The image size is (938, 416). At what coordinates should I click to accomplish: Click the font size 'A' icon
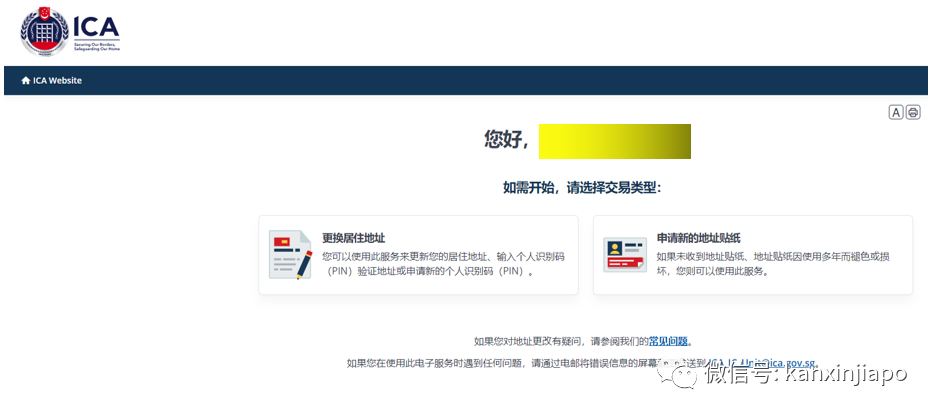coord(896,112)
